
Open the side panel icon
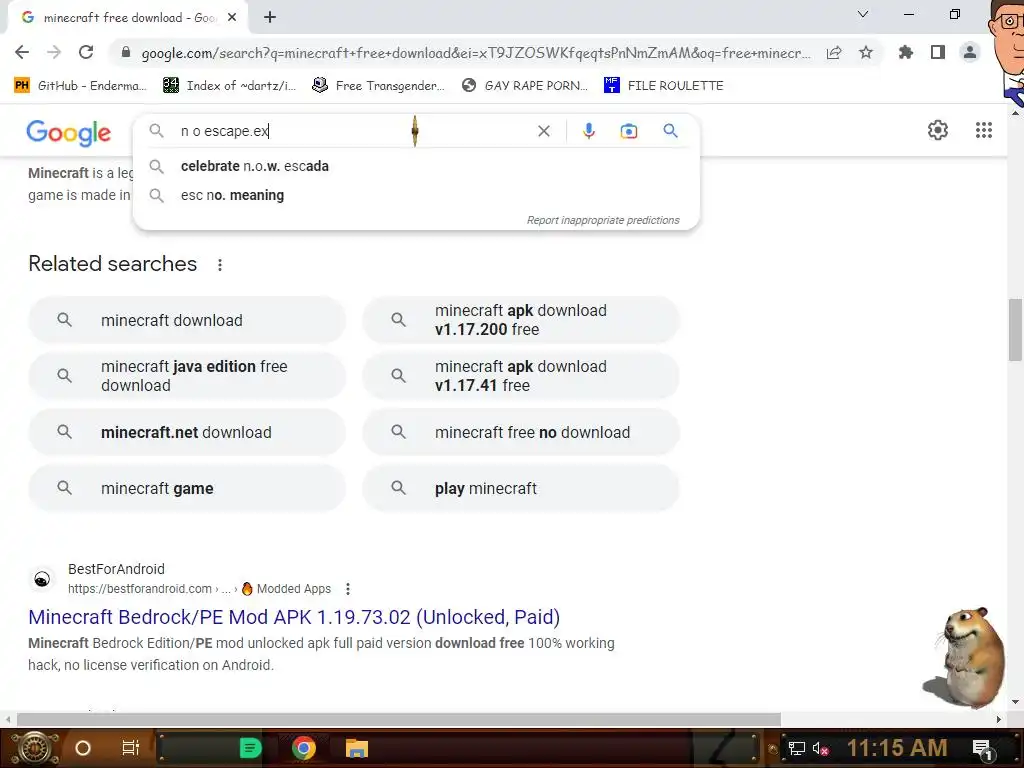(938, 52)
